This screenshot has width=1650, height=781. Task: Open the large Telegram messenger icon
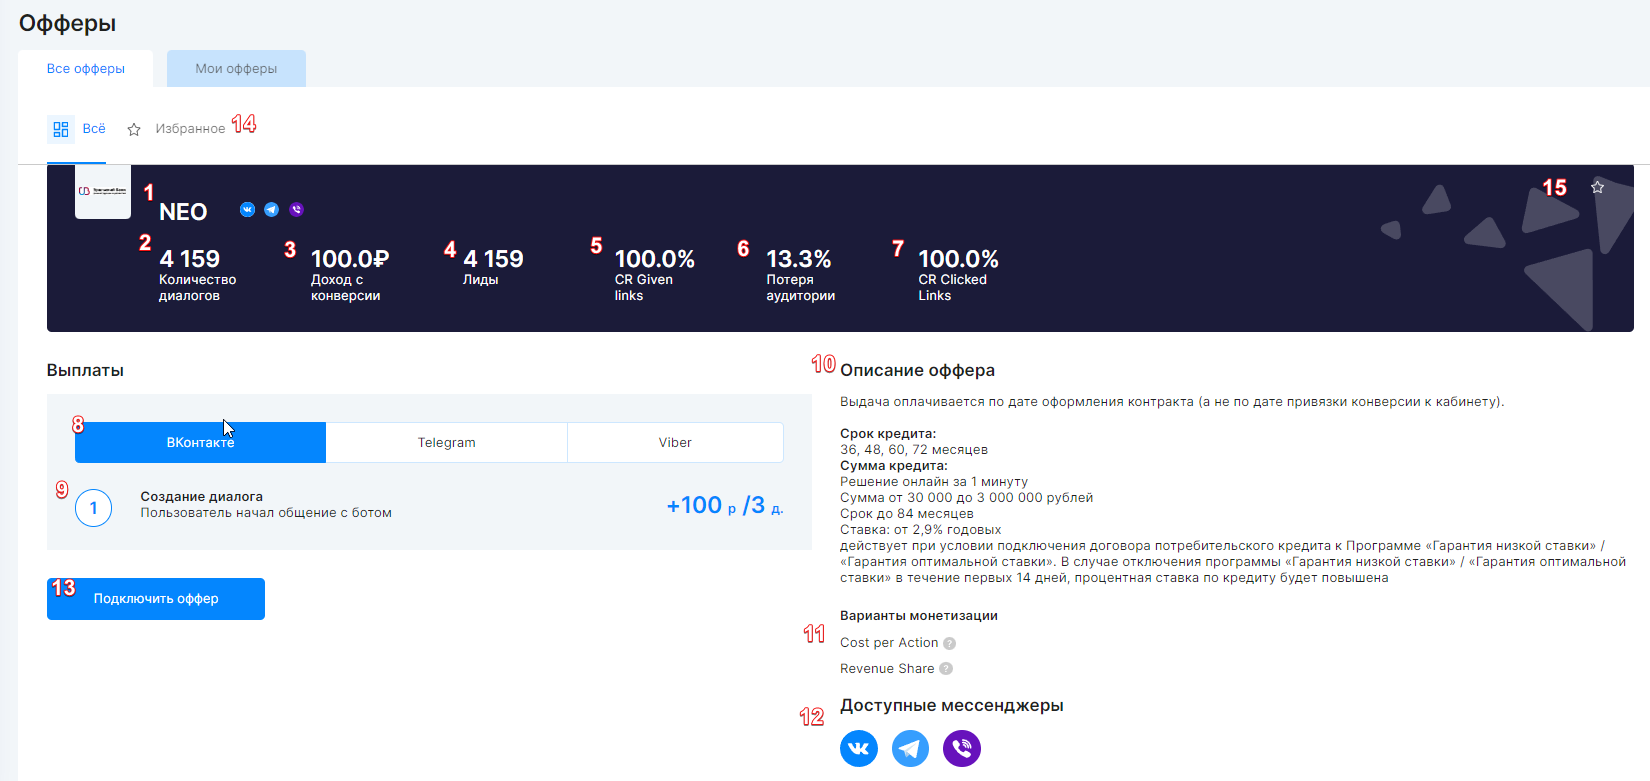click(x=910, y=748)
